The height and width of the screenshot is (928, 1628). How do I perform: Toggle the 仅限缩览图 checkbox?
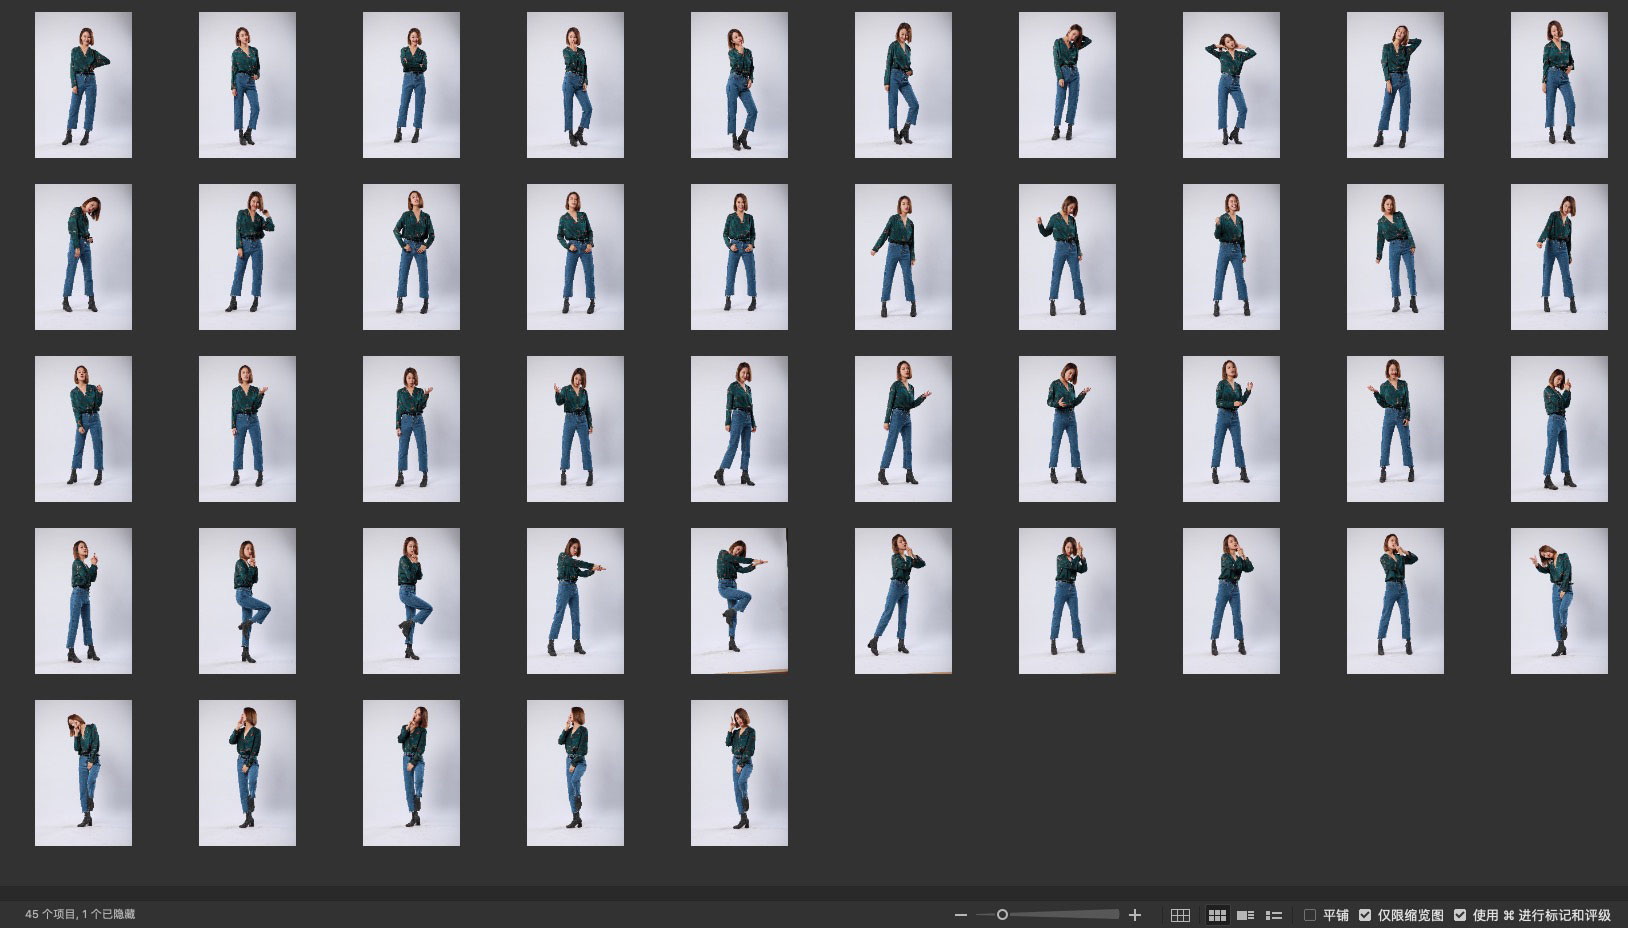pyautogui.click(x=1365, y=915)
